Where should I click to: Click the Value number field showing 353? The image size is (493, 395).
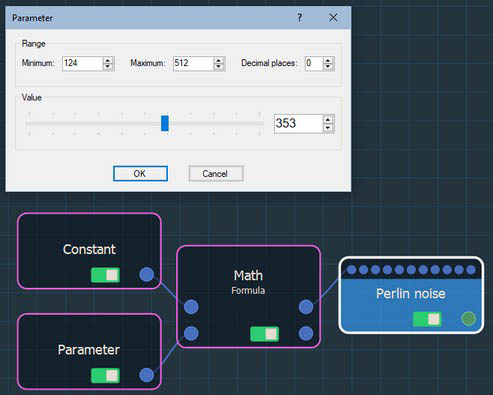(x=298, y=124)
